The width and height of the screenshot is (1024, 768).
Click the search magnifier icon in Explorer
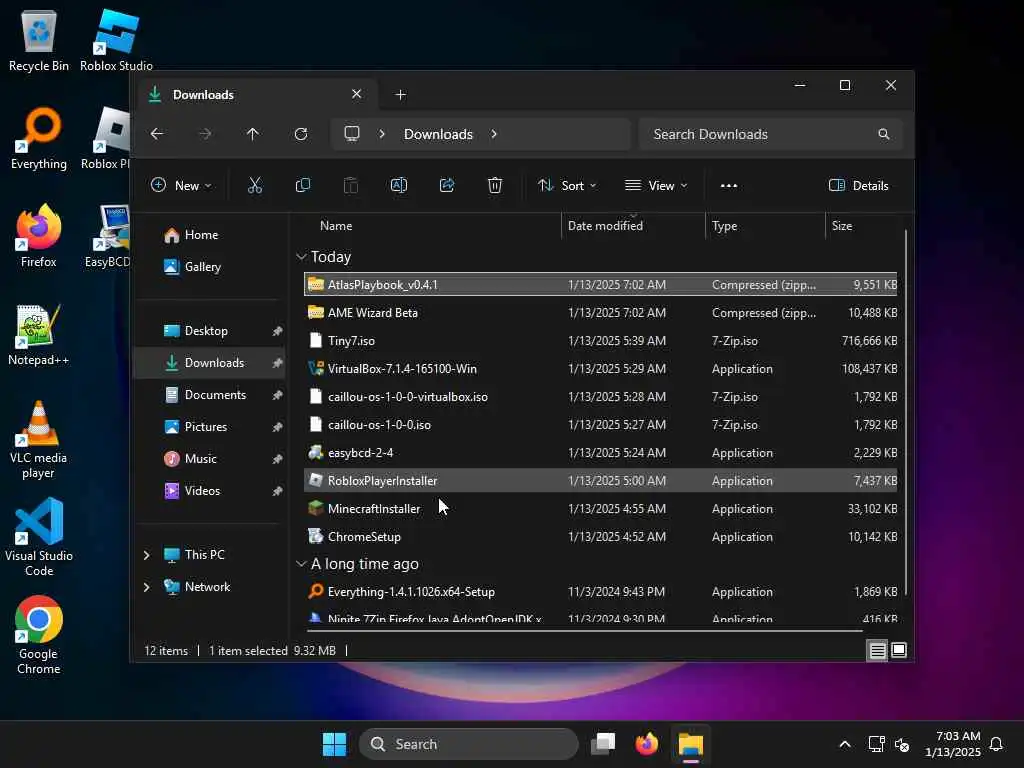point(884,134)
